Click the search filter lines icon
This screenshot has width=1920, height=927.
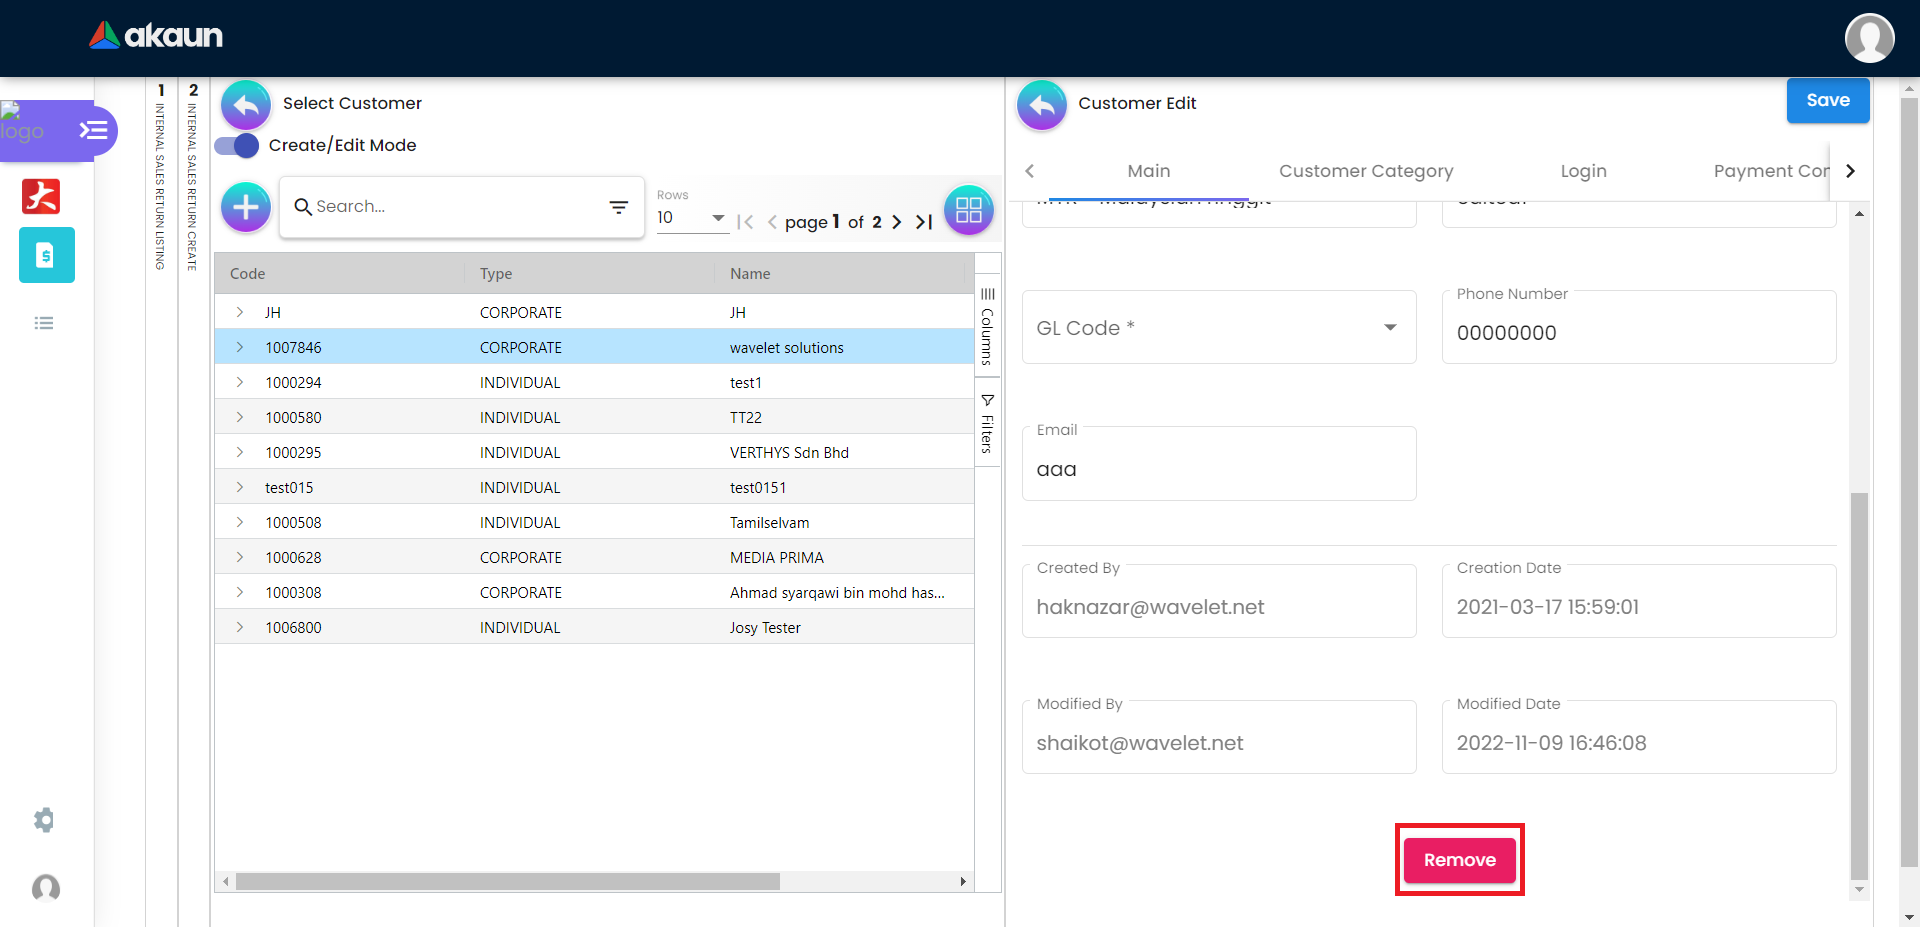[x=619, y=207]
